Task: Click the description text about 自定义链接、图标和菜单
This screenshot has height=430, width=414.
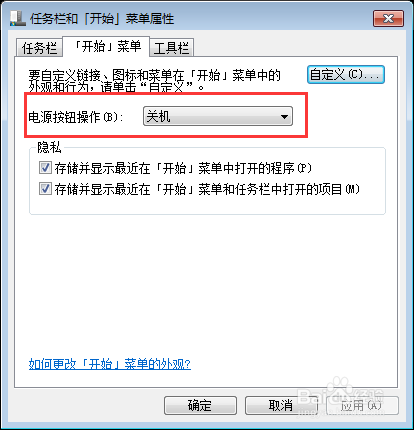Action: coord(154,81)
